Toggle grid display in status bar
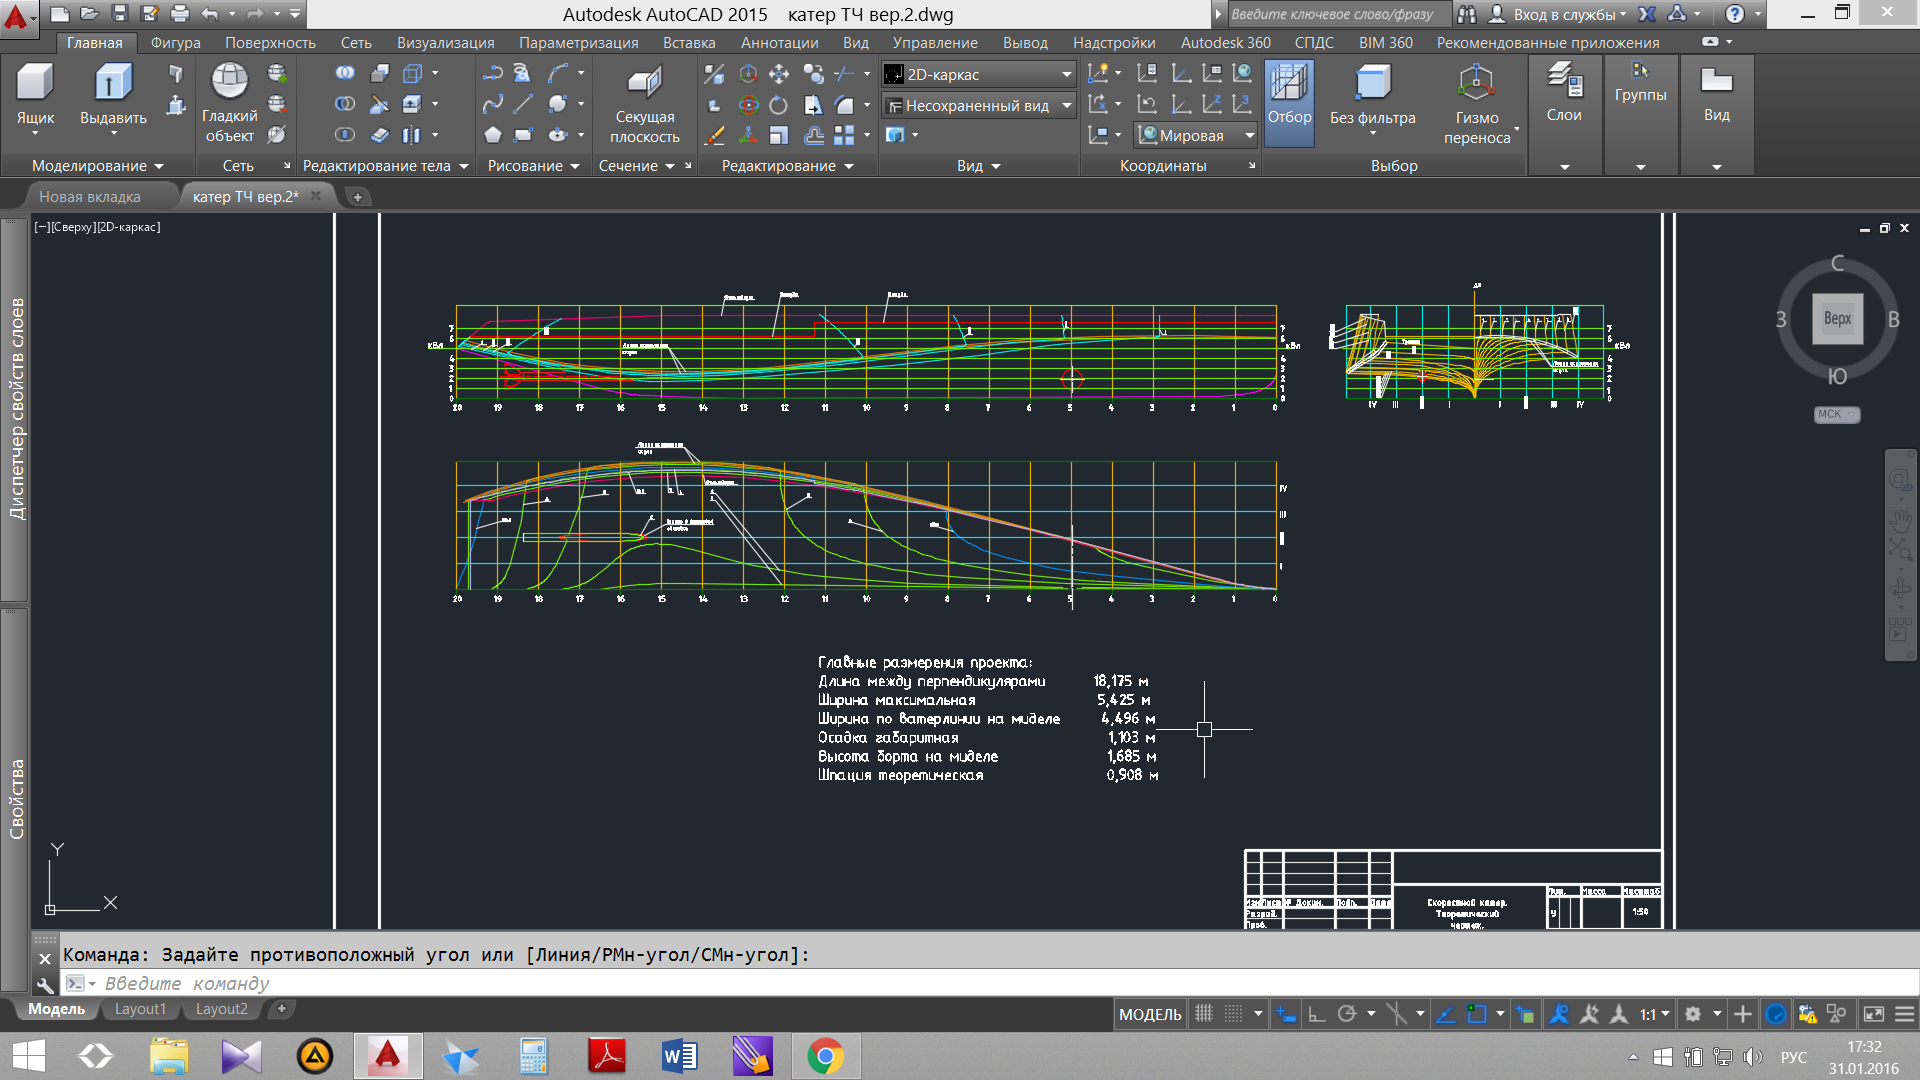Screen dimensions: 1920x1080 click(x=1204, y=1014)
